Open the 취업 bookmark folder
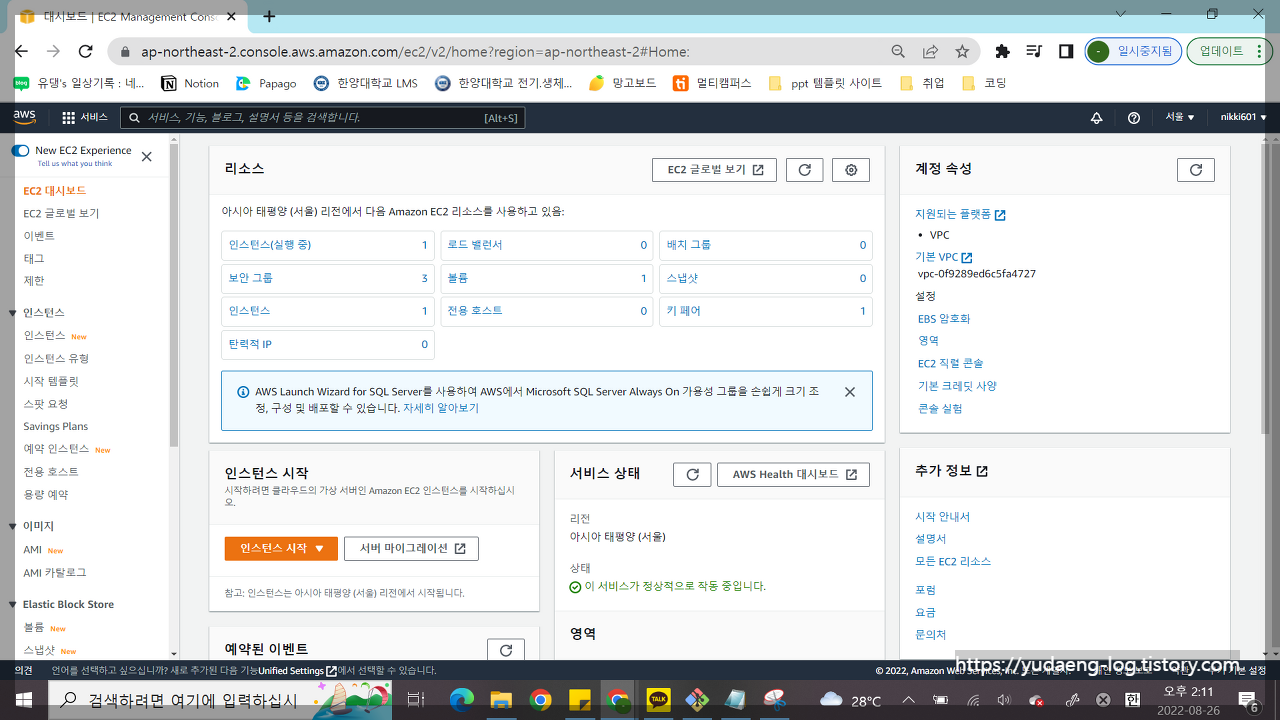The width and height of the screenshot is (1280, 720). 921,83
